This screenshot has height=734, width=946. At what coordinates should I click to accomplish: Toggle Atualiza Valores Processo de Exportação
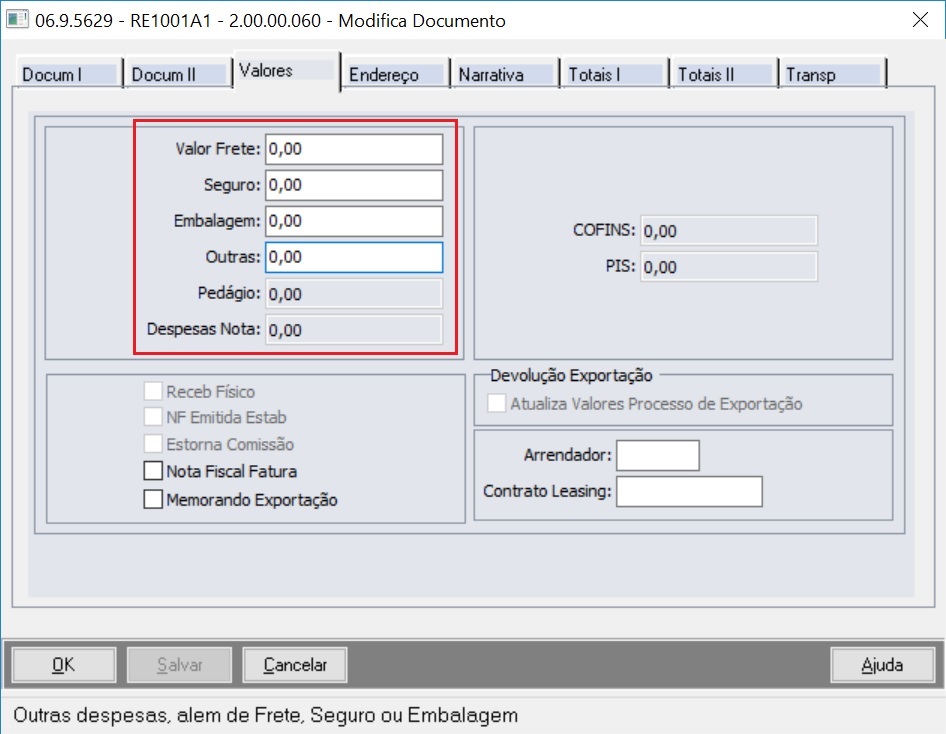point(497,403)
